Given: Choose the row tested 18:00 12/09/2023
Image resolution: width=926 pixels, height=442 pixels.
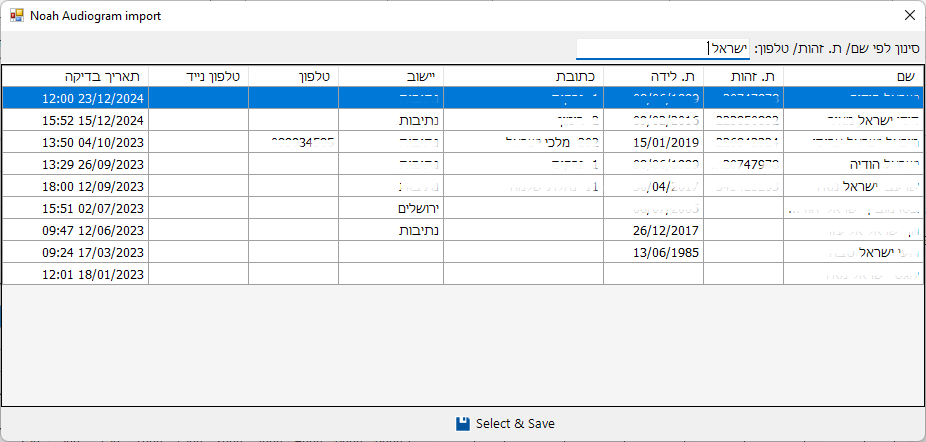Looking at the screenshot, I should coord(76,186).
